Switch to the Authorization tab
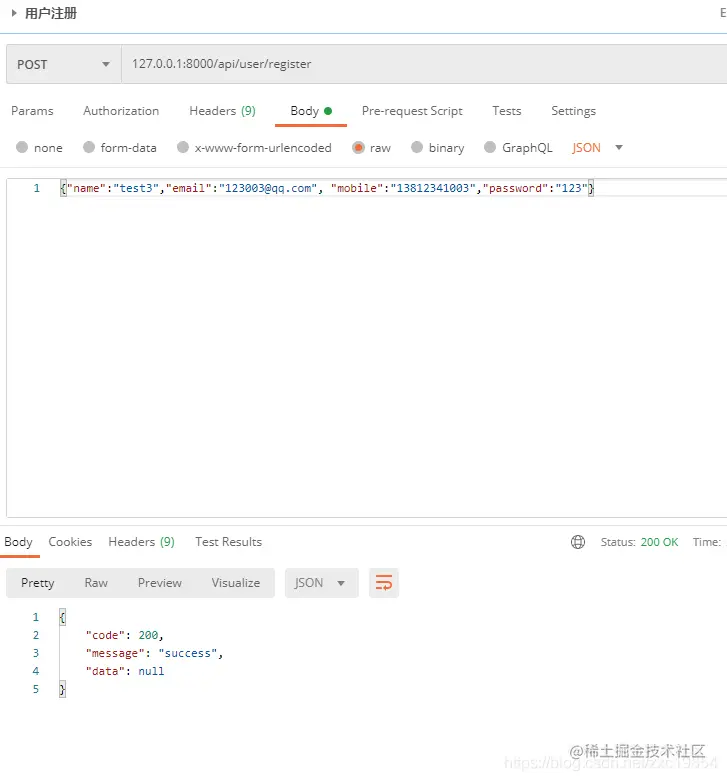The height and width of the screenshot is (781, 727). [121, 111]
